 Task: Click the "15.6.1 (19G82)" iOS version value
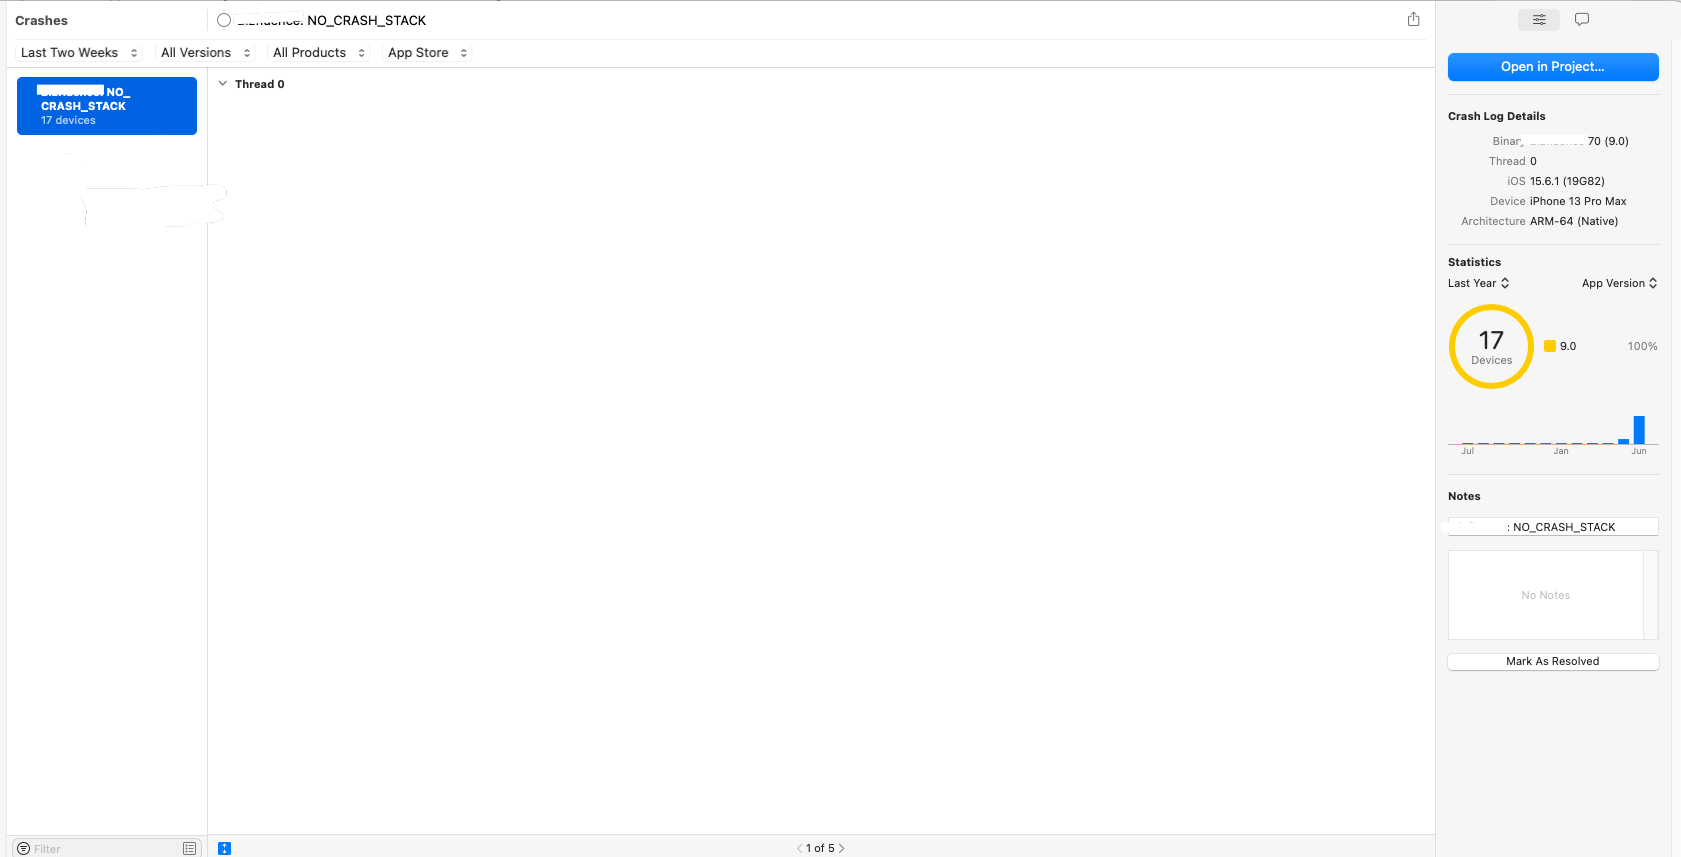coord(1567,181)
